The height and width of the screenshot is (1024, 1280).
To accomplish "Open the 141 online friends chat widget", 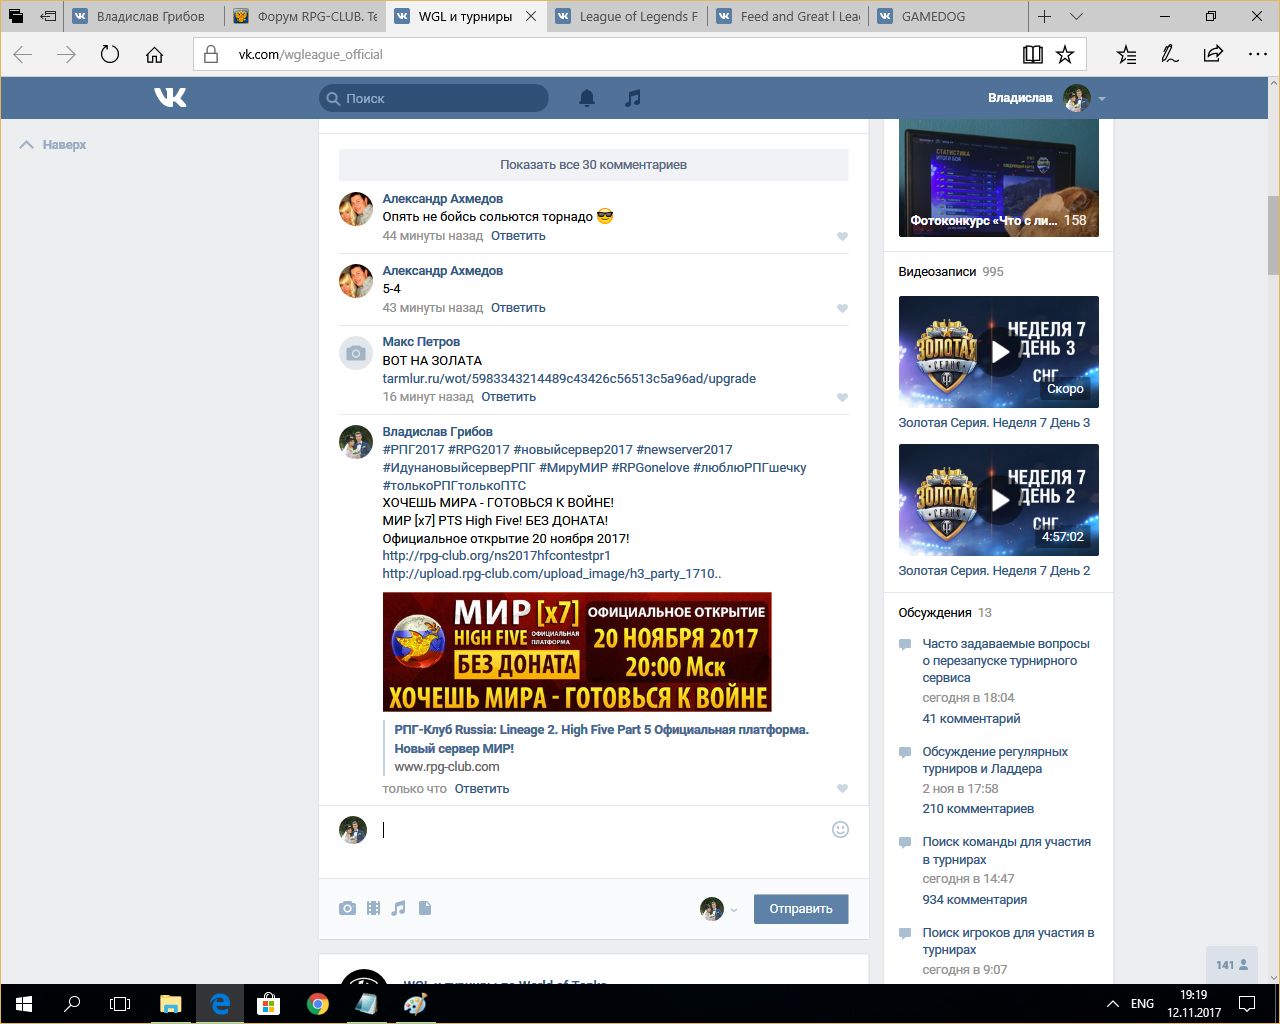I will pos(1231,965).
